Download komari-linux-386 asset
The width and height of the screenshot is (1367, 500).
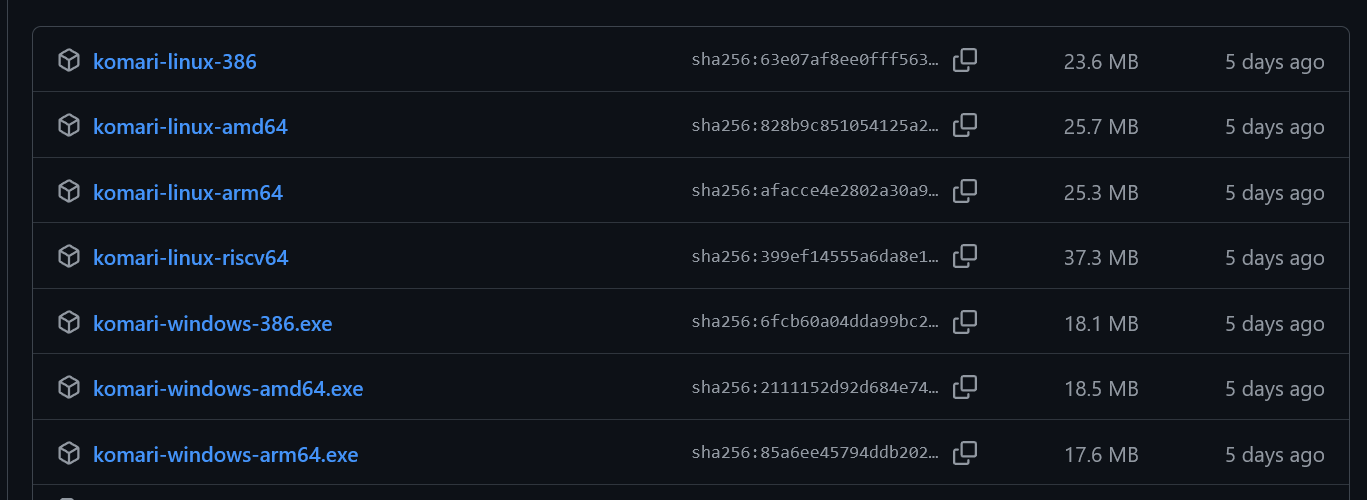click(x=175, y=62)
